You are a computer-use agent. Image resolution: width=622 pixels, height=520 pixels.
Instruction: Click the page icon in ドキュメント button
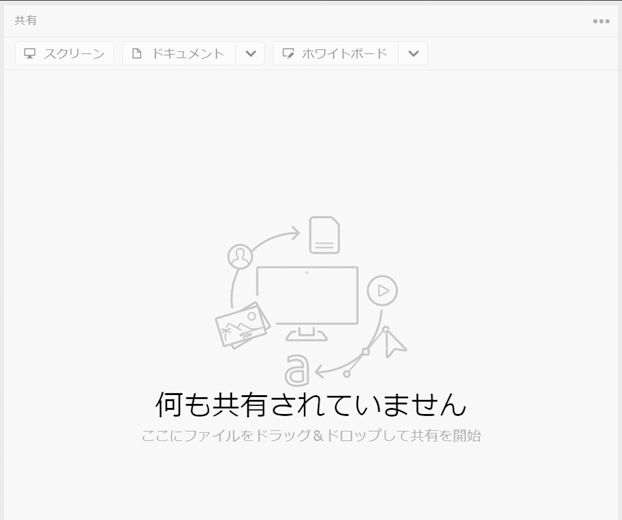tap(136, 53)
